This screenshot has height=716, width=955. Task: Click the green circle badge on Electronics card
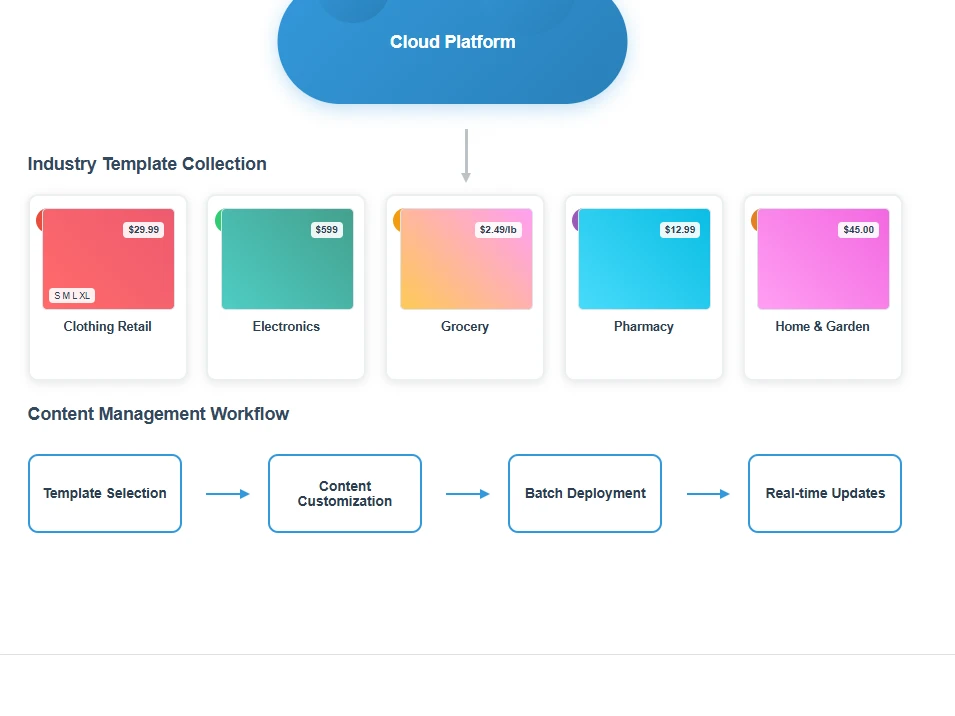pos(219,220)
